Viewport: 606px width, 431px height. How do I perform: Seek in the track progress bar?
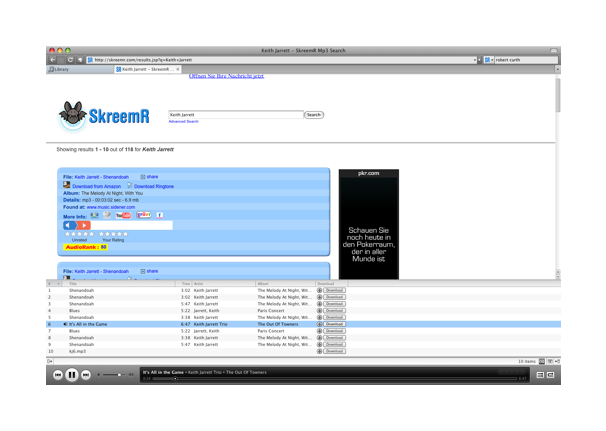click(x=334, y=379)
